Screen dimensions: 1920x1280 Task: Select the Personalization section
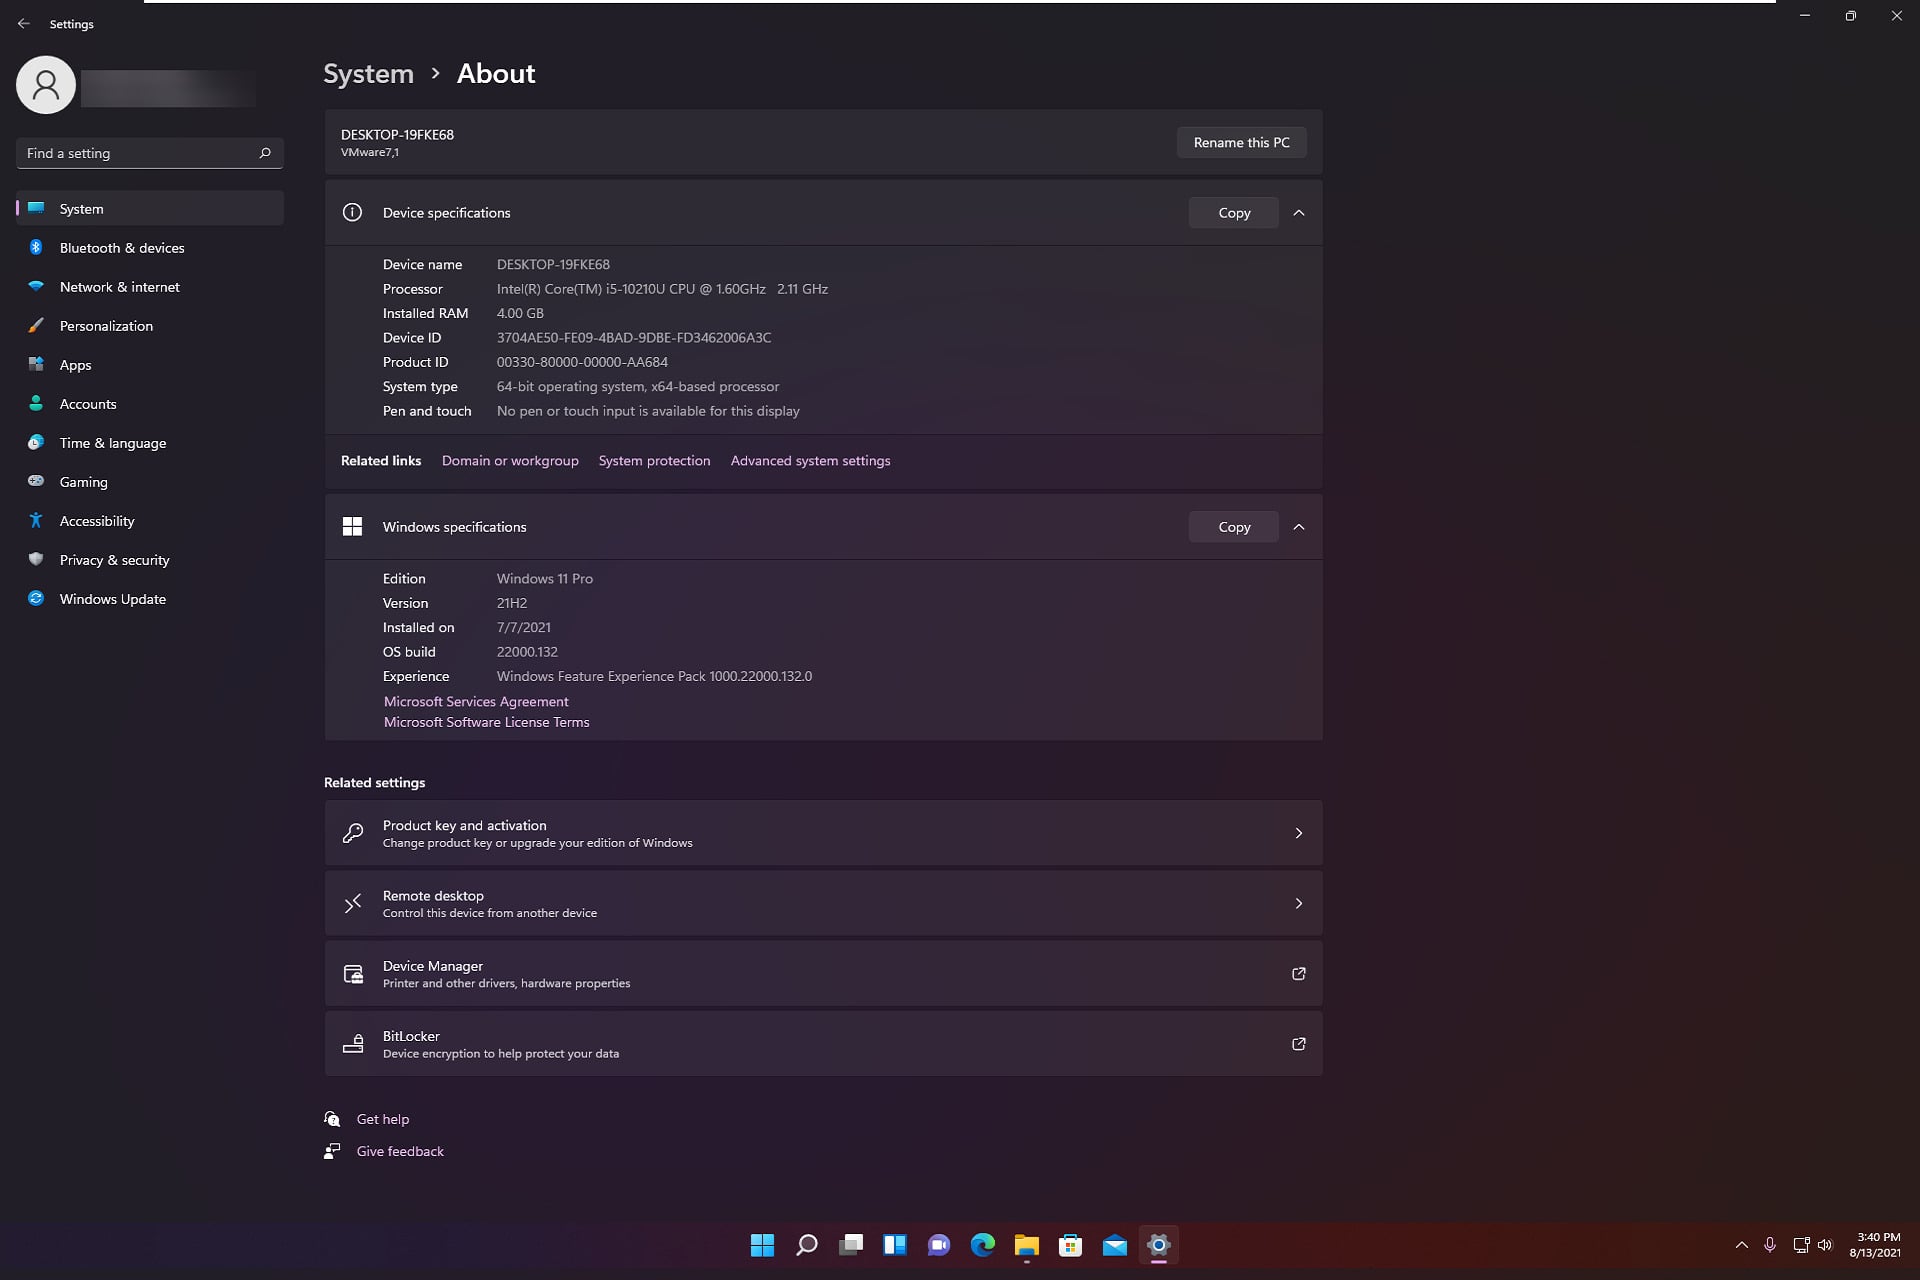tap(106, 325)
